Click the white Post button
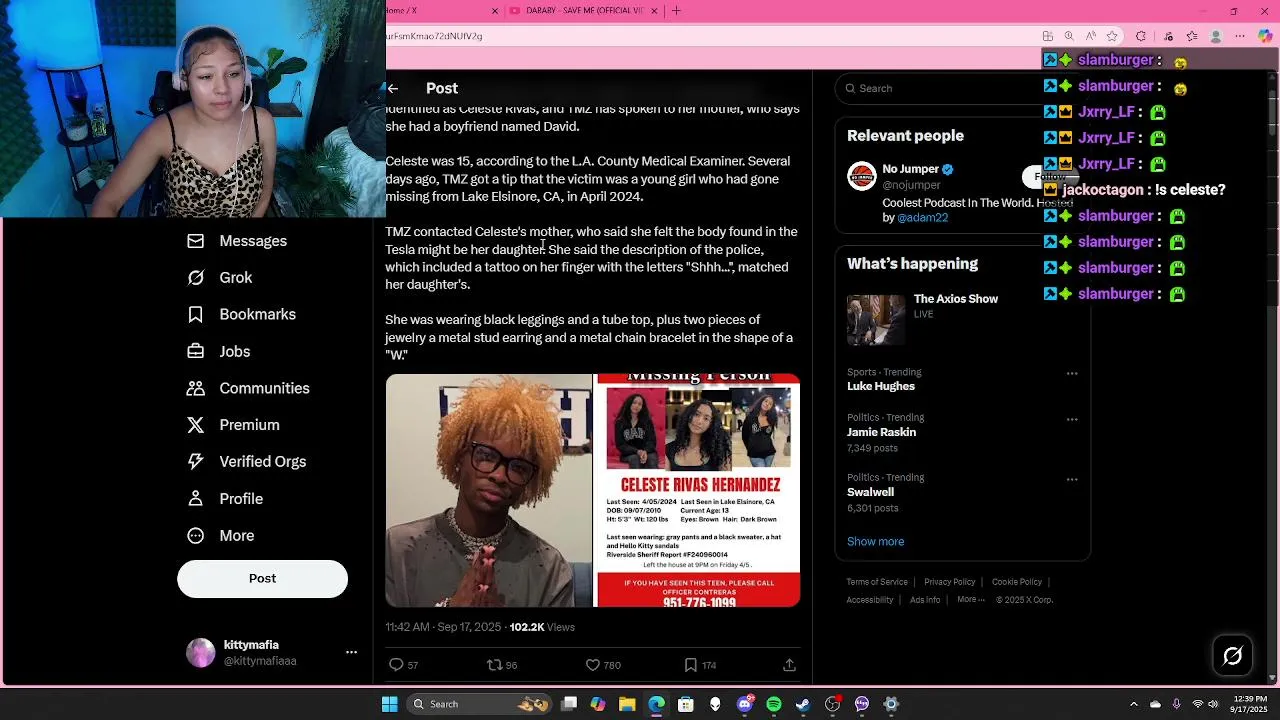This screenshot has width=1280, height=720. tap(262, 578)
